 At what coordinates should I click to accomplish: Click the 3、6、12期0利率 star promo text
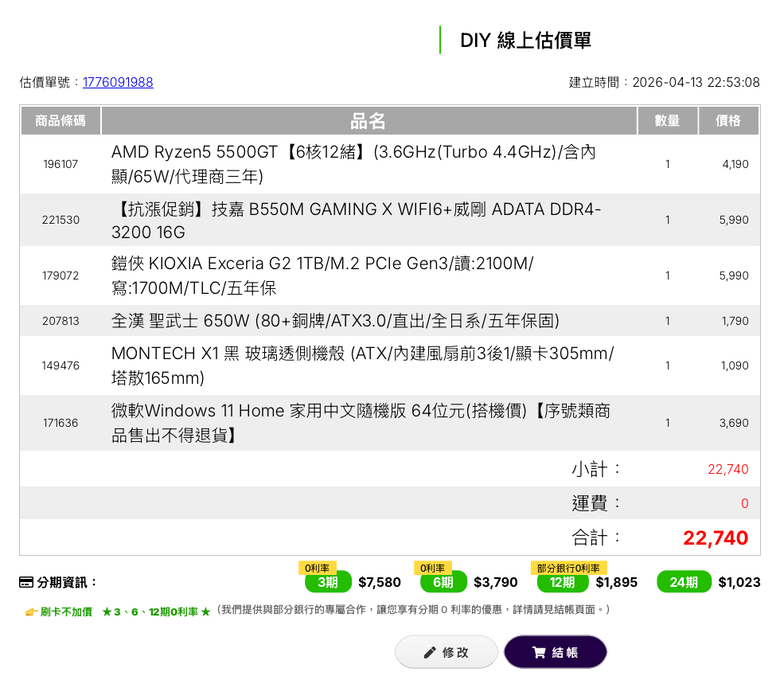tap(156, 612)
